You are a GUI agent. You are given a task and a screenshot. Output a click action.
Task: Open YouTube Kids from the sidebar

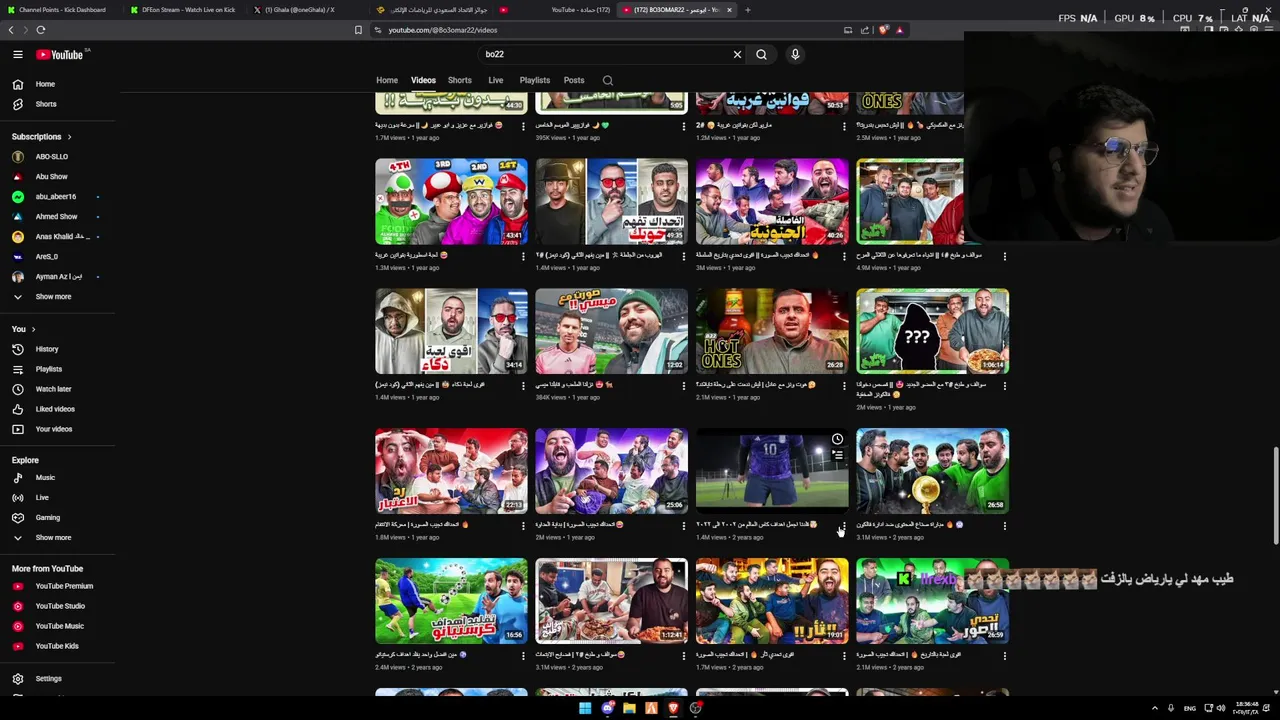click(x=57, y=646)
